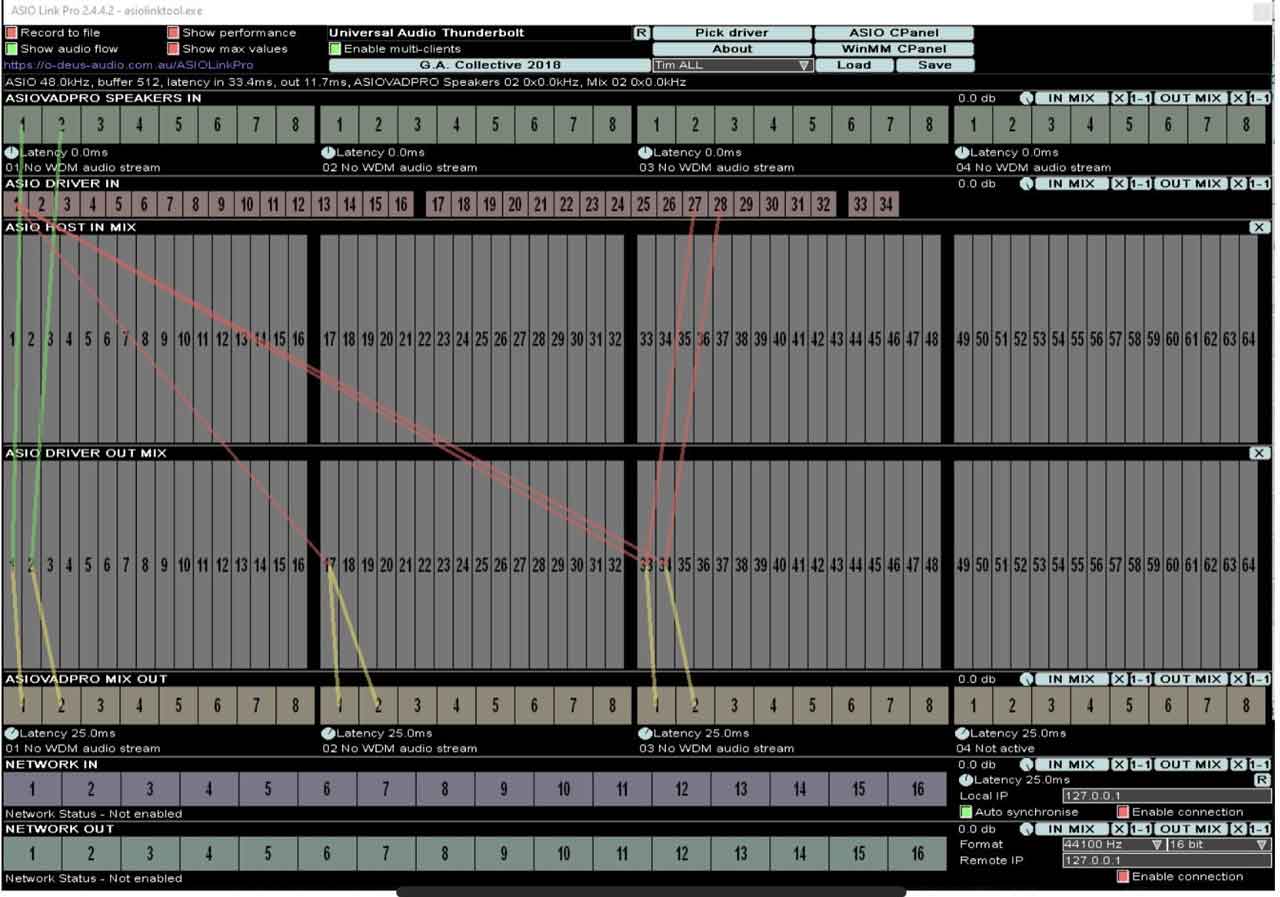The width and height of the screenshot is (1280, 897).
Task: Click the last 1-1 button on Speakers In row
Action: click(1260, 99)
